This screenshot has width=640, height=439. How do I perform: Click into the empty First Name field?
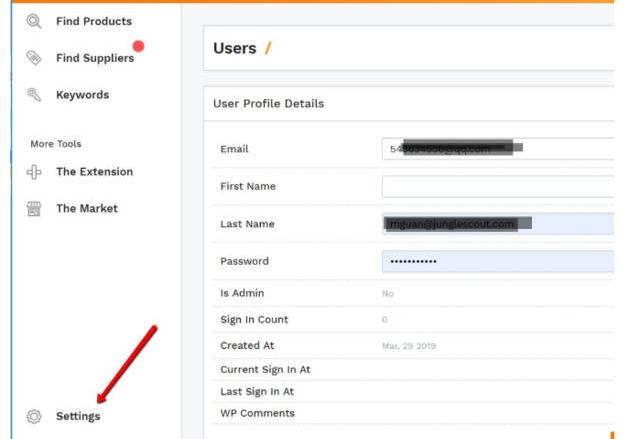pyautogui.click(x=497, y=186)
